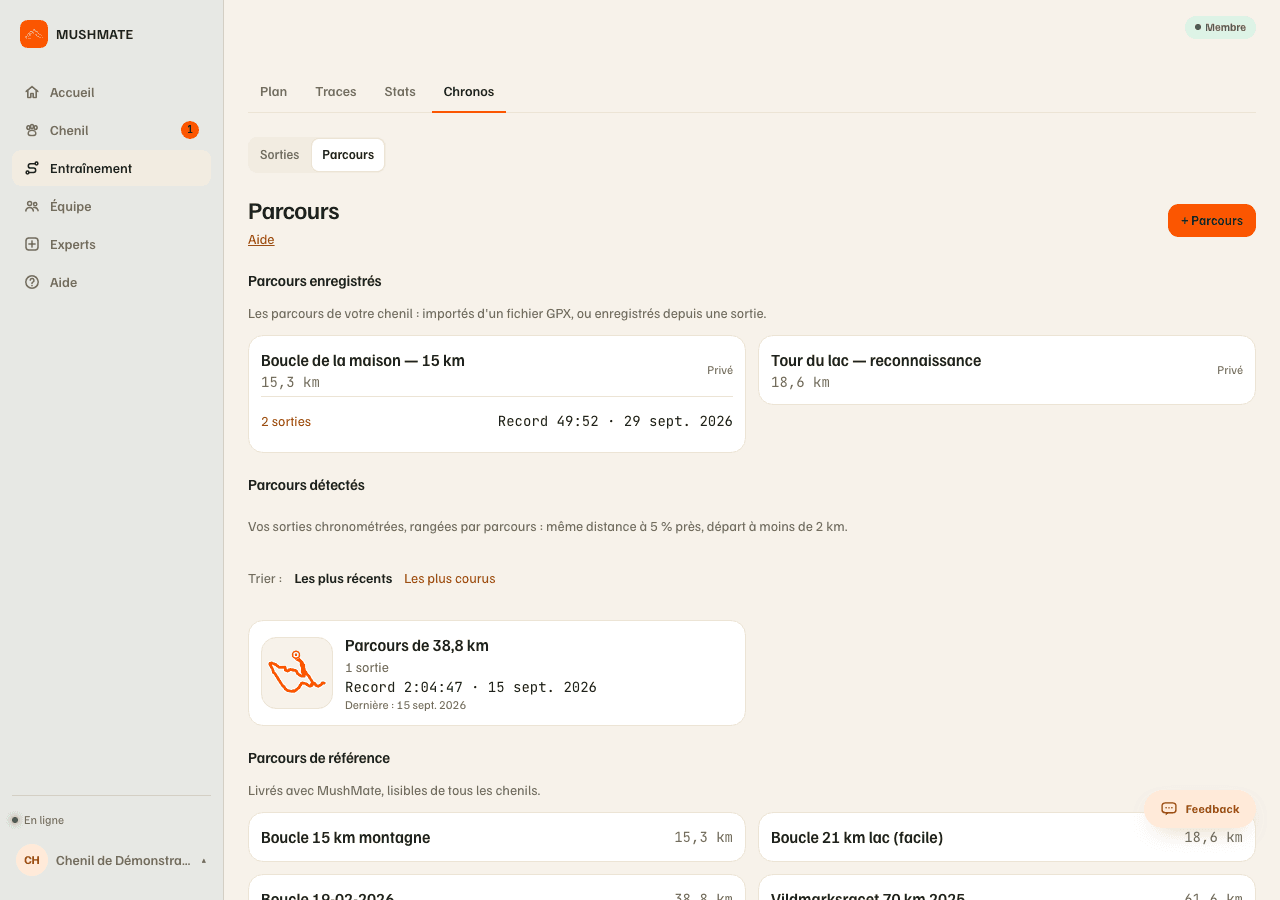1280x900 pixels.
Task: Click the Parcours enregistrés heading
Action: pos(315,281)
